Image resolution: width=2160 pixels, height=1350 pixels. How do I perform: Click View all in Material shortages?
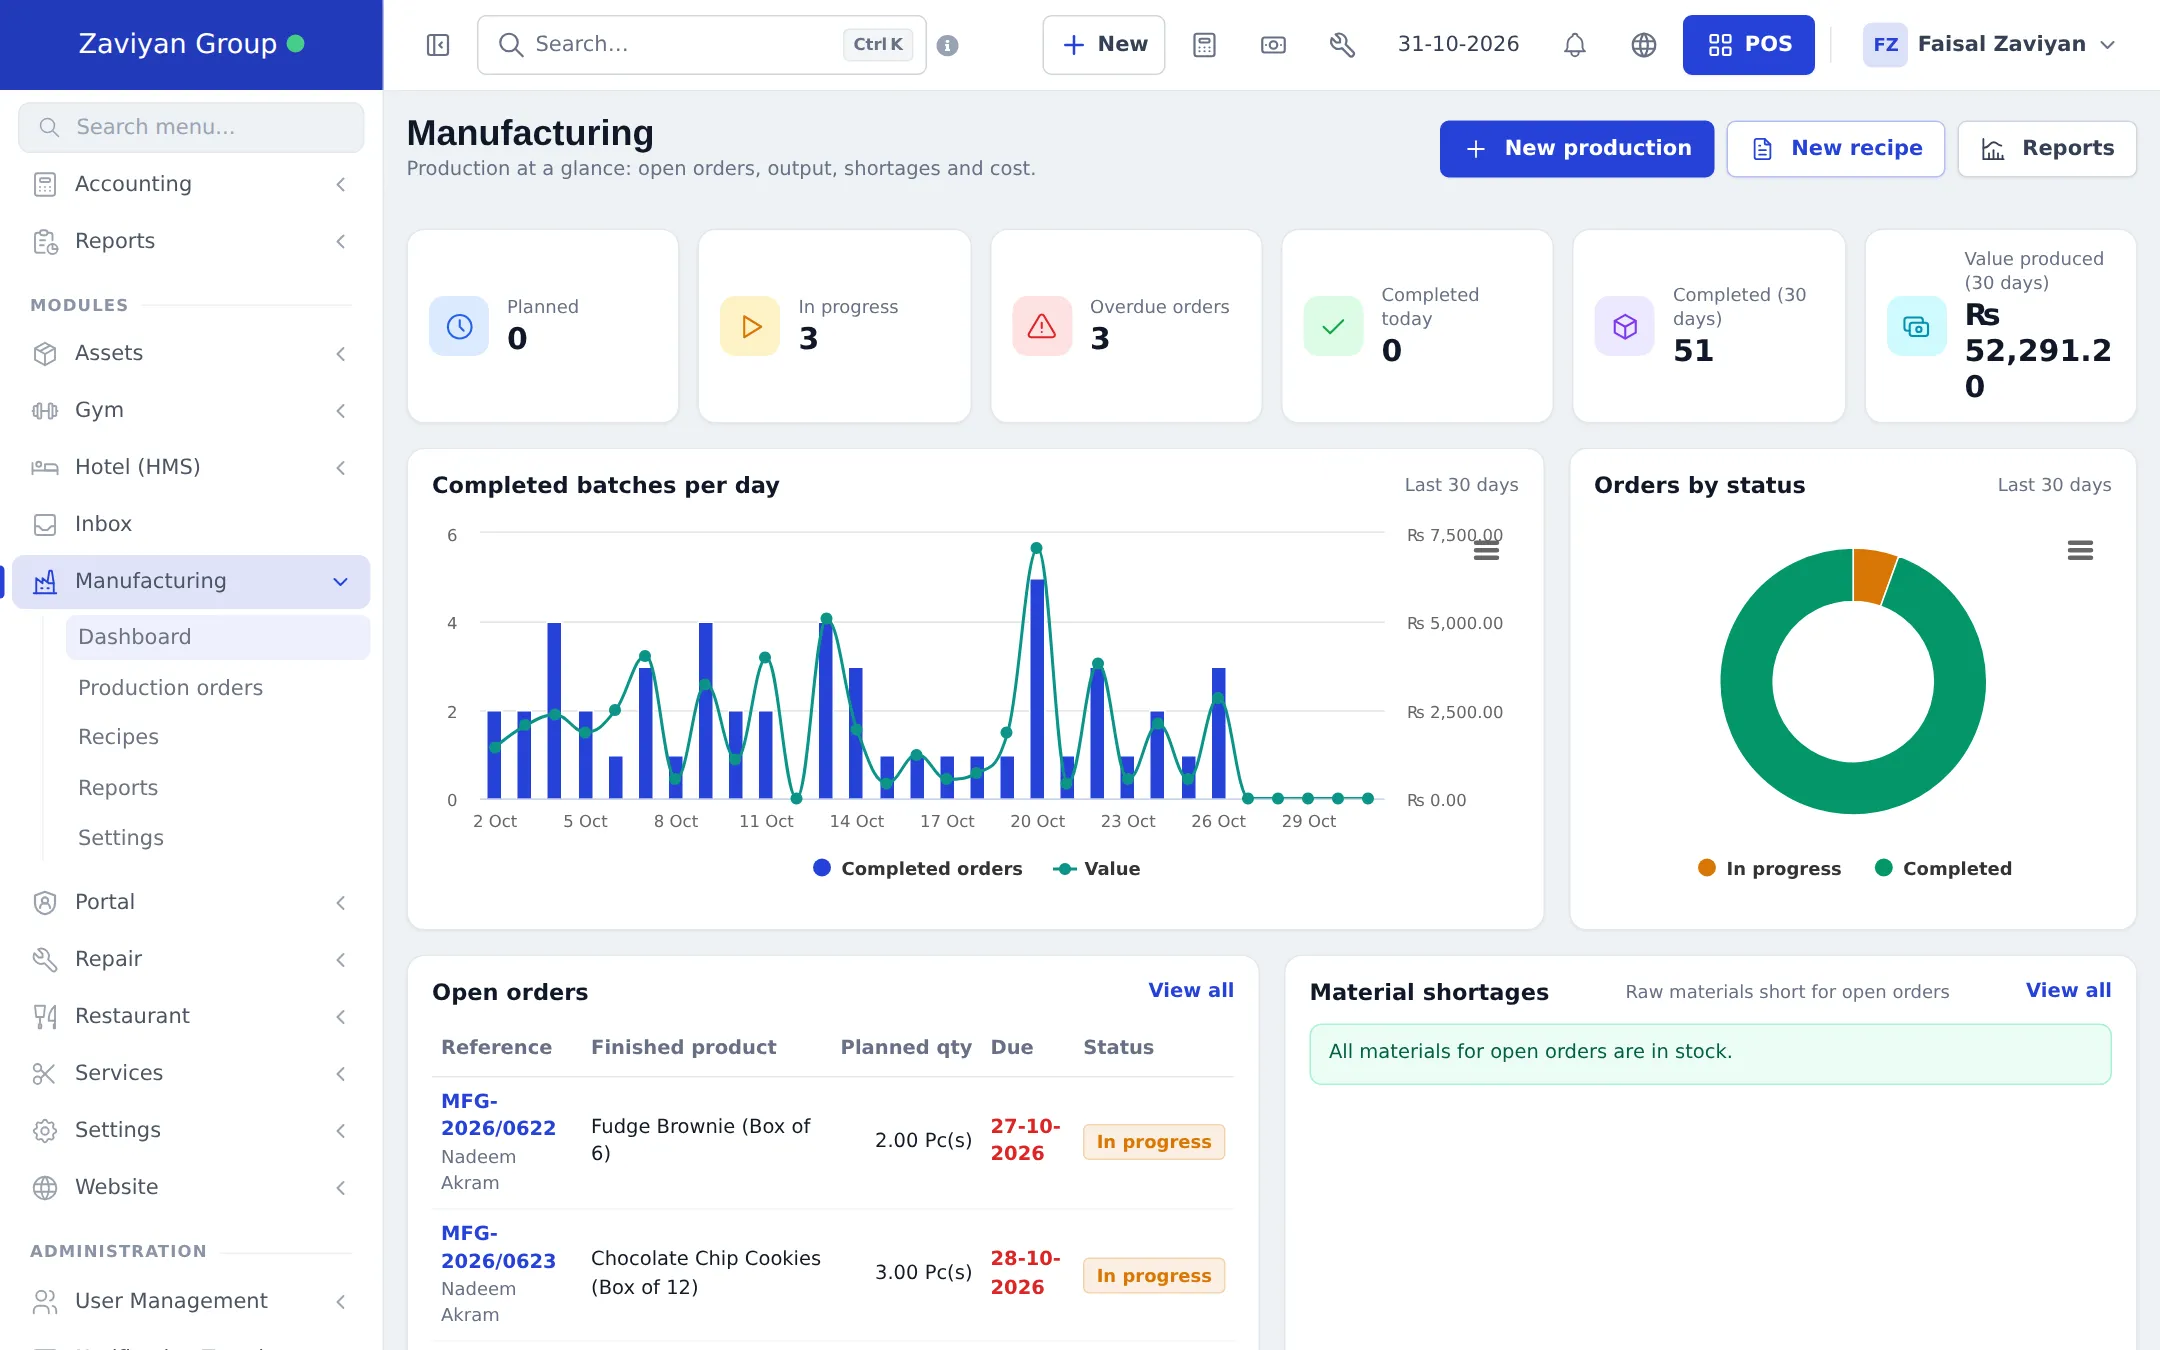(x=2068, y=990)
